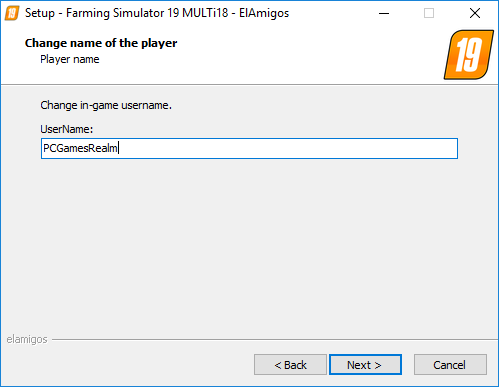Go to the previous step with Back
499x387 pixels.
[290, 365]
